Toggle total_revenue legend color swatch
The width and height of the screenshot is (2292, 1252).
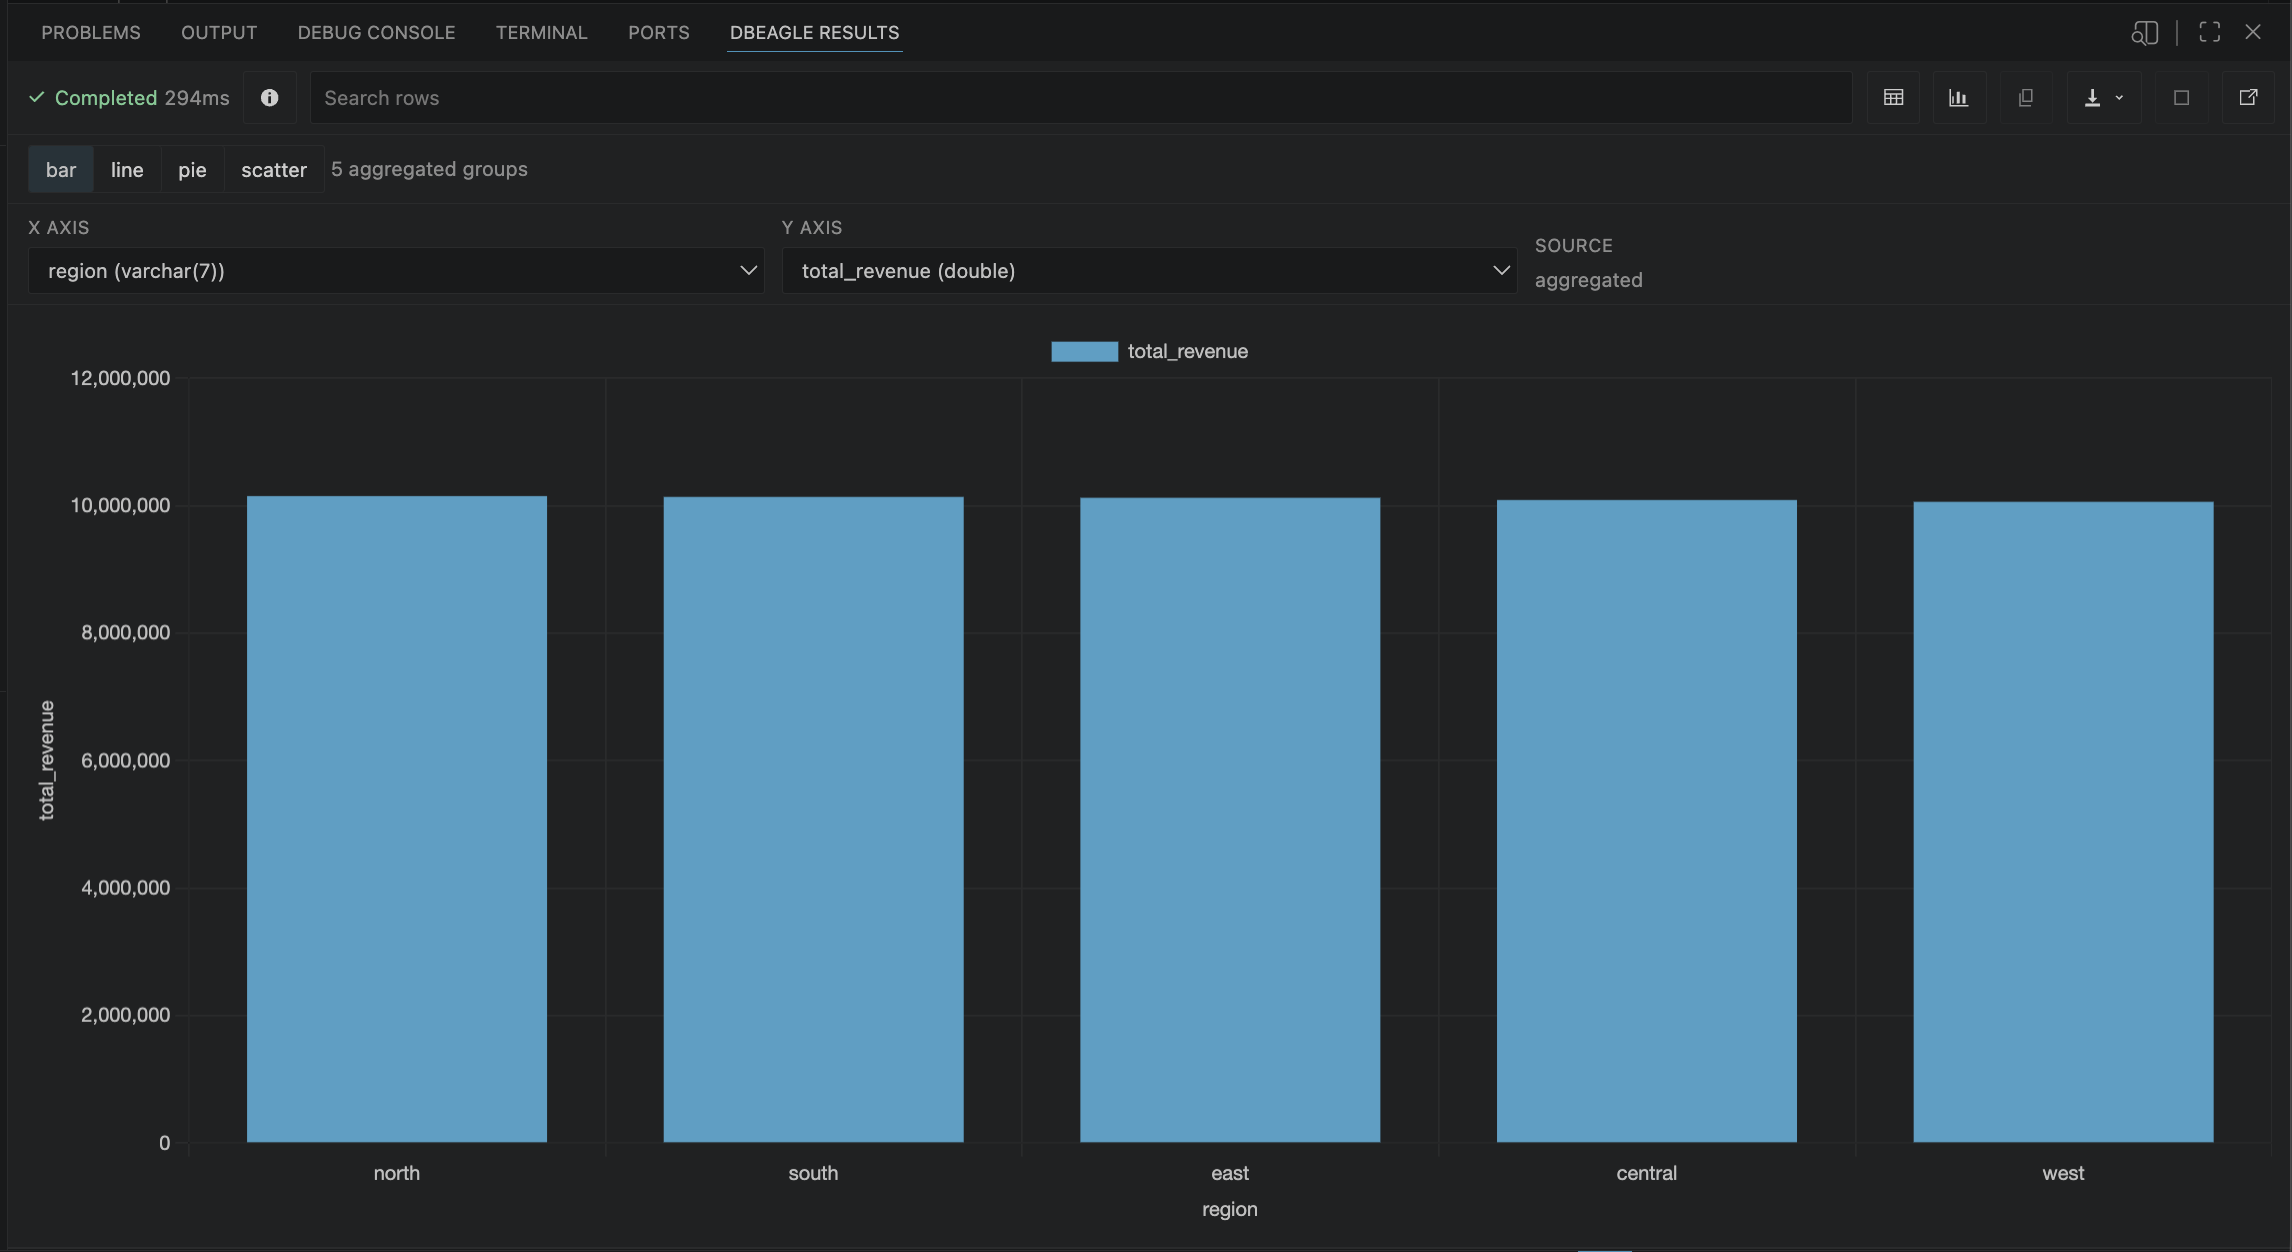click(x=1084, y=351)
